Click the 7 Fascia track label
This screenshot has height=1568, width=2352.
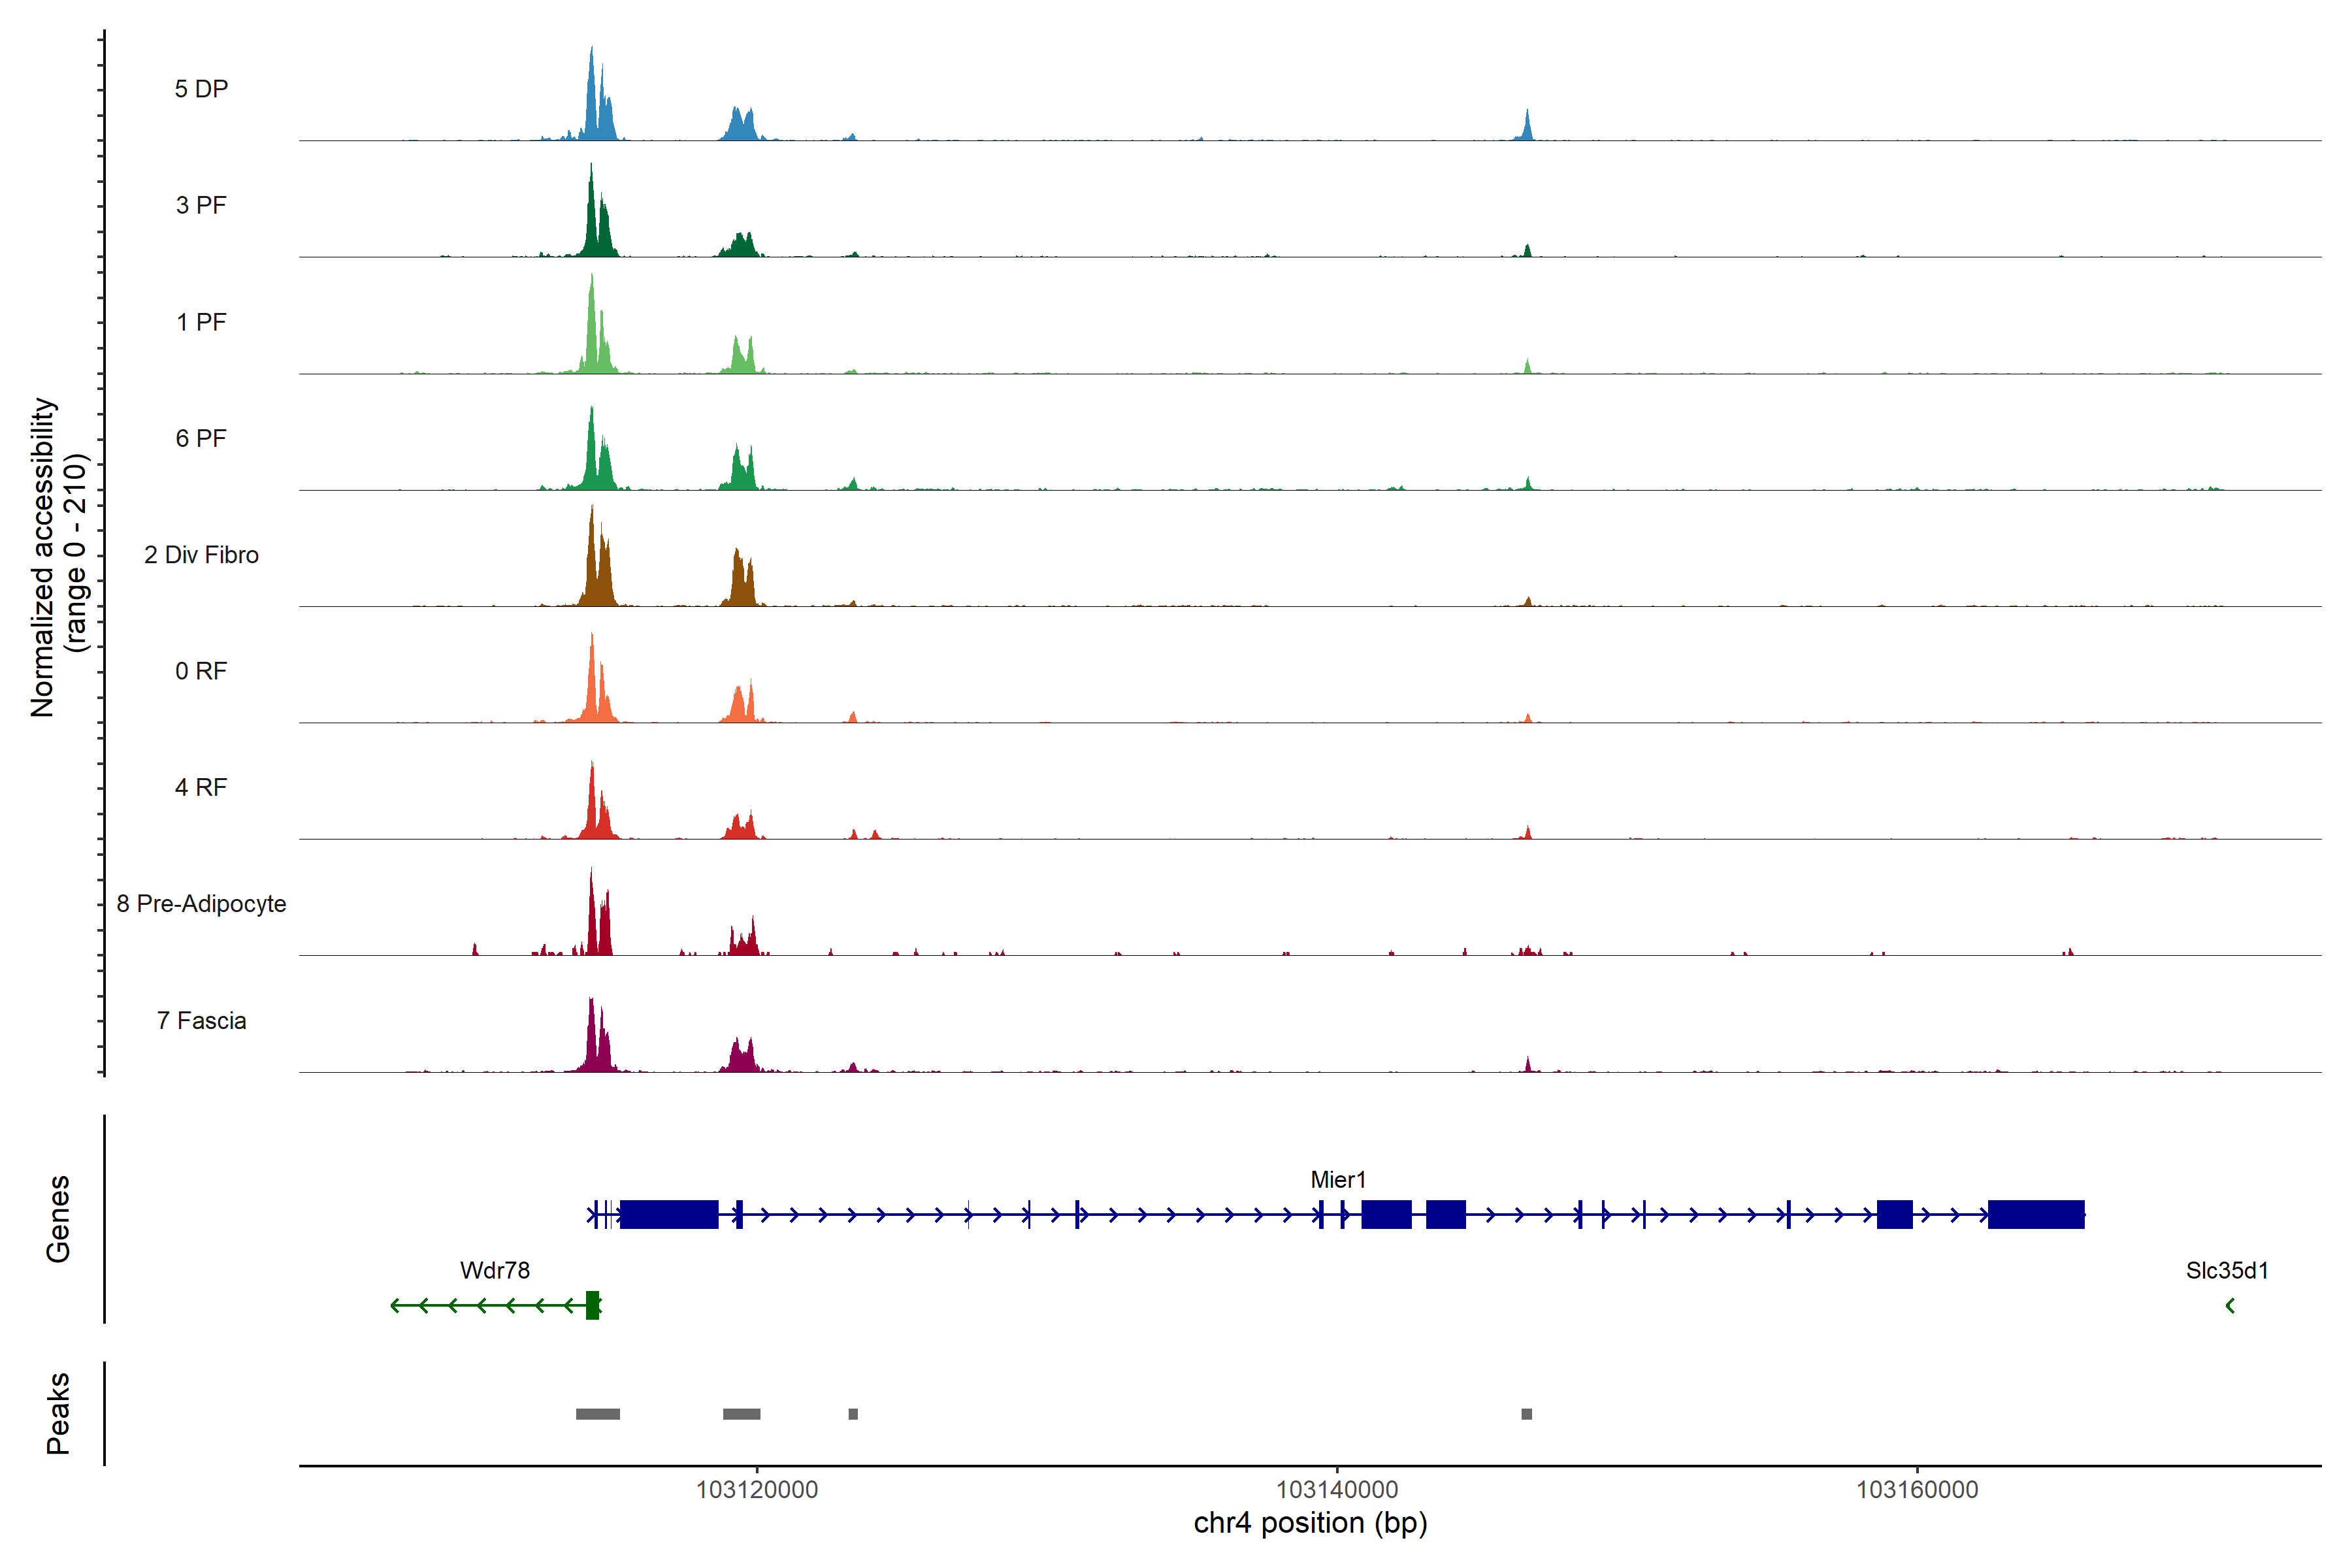(x=201, y=1021)
